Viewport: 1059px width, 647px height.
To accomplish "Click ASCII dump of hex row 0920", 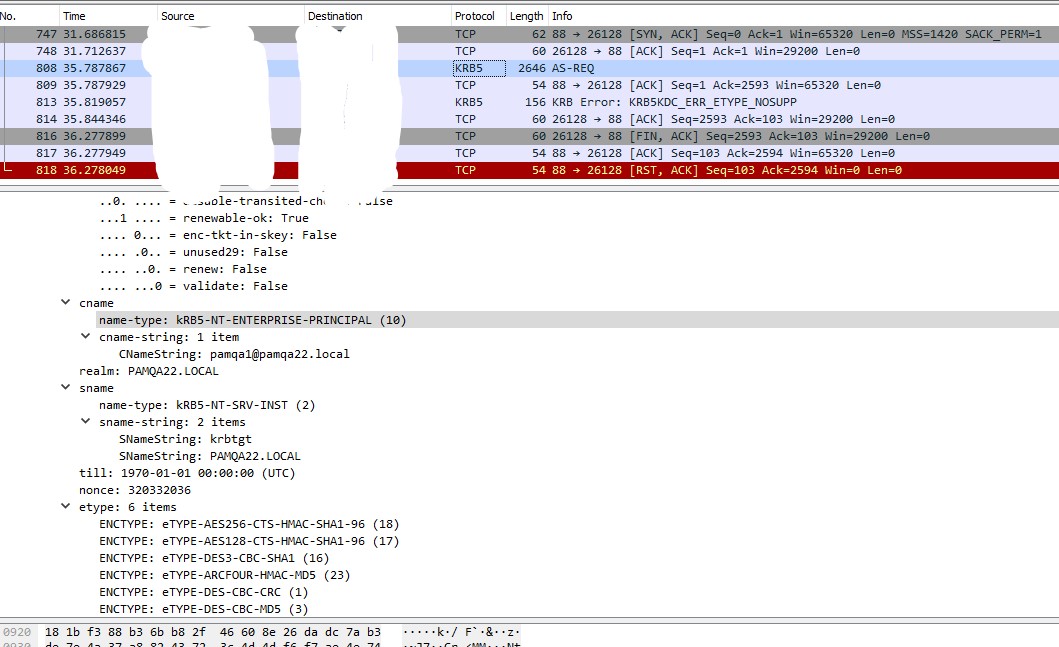I will pyautogui.click(x=461, y=632).
